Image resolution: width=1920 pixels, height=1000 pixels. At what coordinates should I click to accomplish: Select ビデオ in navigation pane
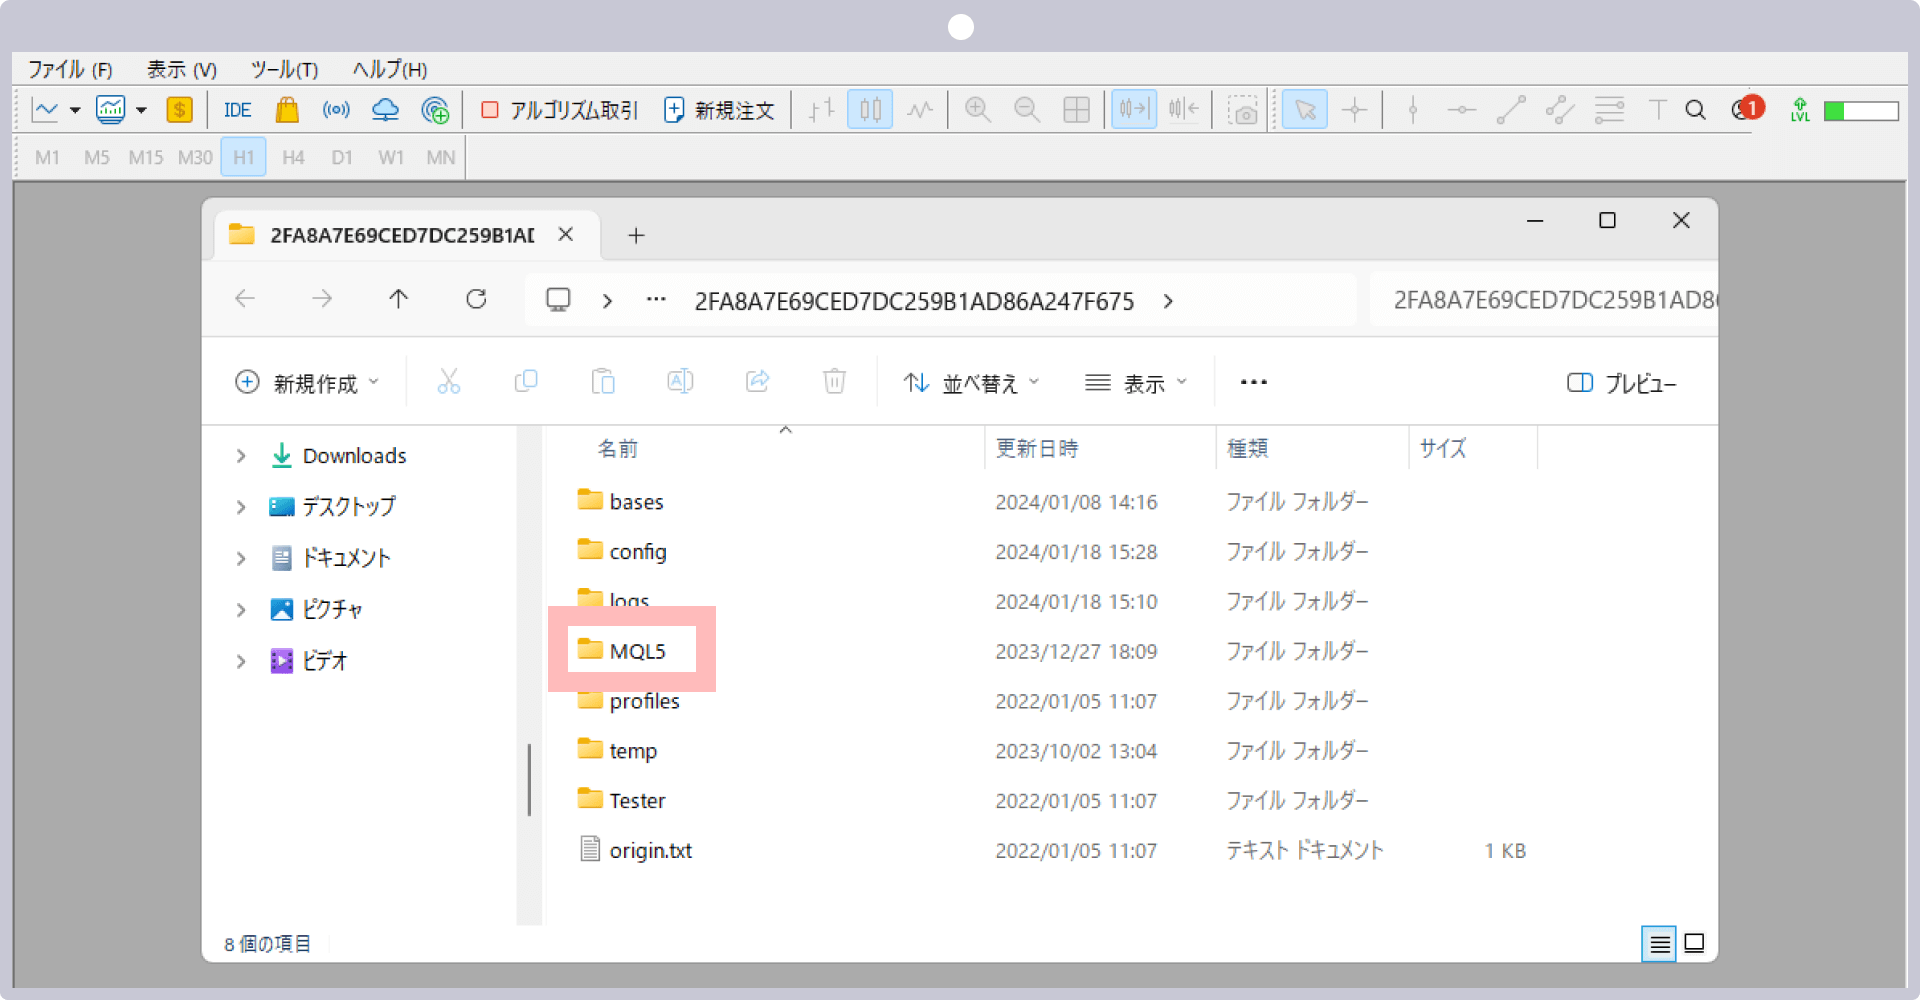pyautogui.click(x=309, y=660)
